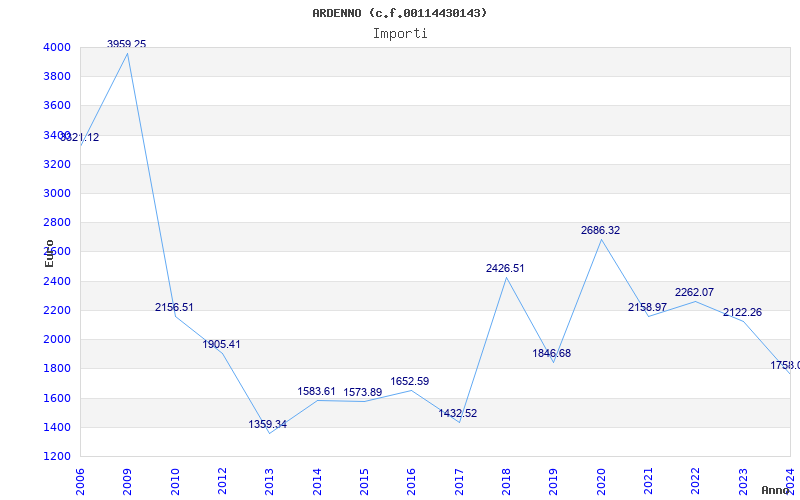This screenshot has height=500, width=800.
Task: Click the 1200 y-axis tick label
Action: (57, 456)
